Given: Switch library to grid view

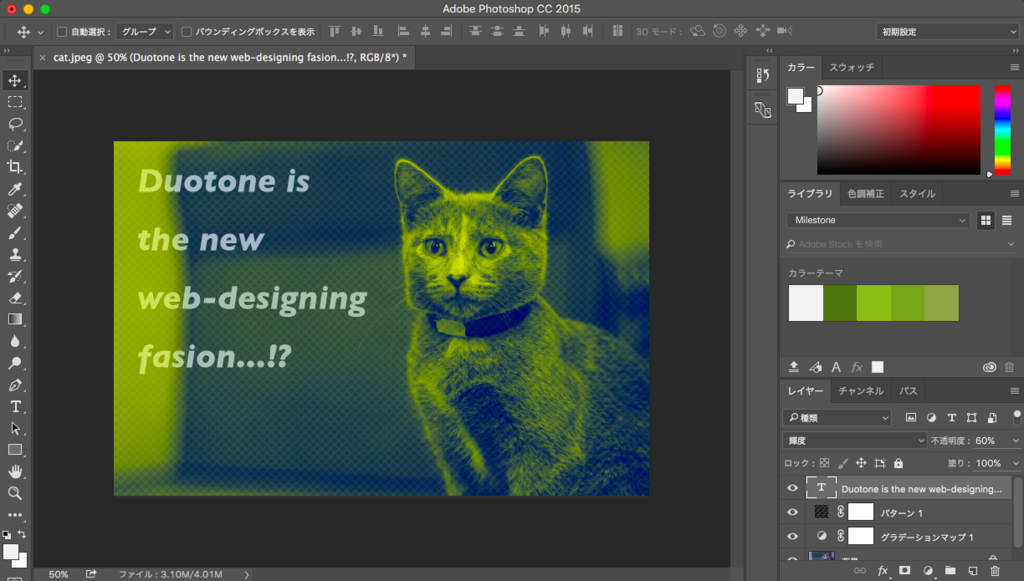Looking at the screenshot, I should pyautogui.click(x=985, y=221).
